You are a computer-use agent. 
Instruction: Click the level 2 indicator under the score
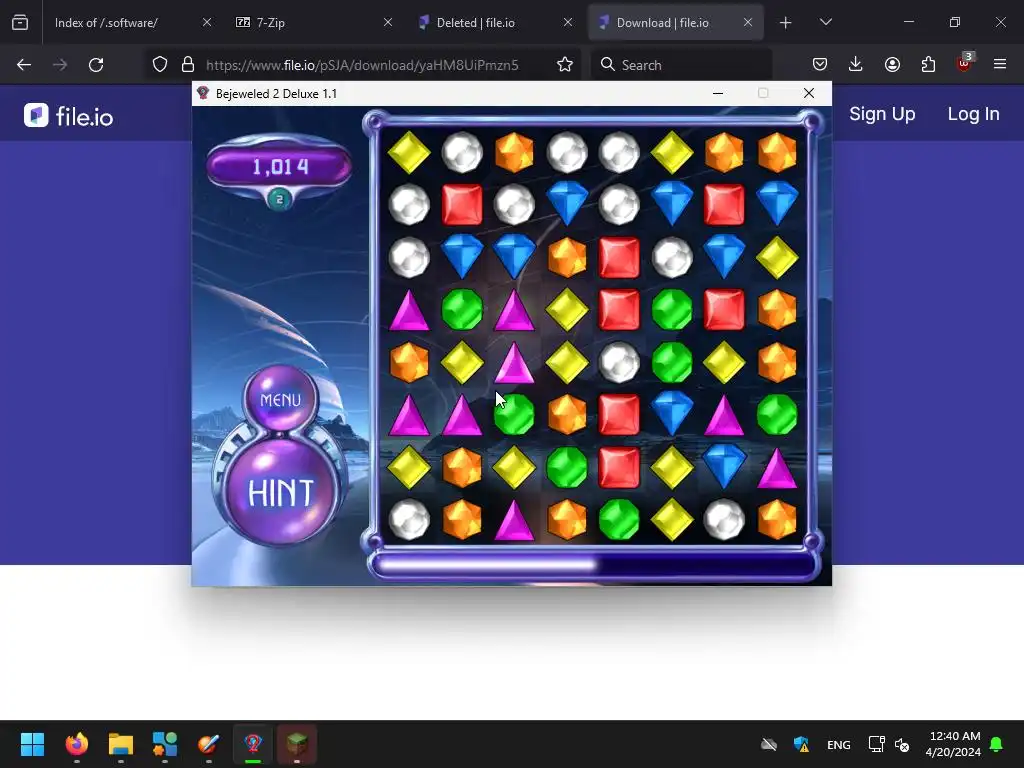click(x=280, y=199)
